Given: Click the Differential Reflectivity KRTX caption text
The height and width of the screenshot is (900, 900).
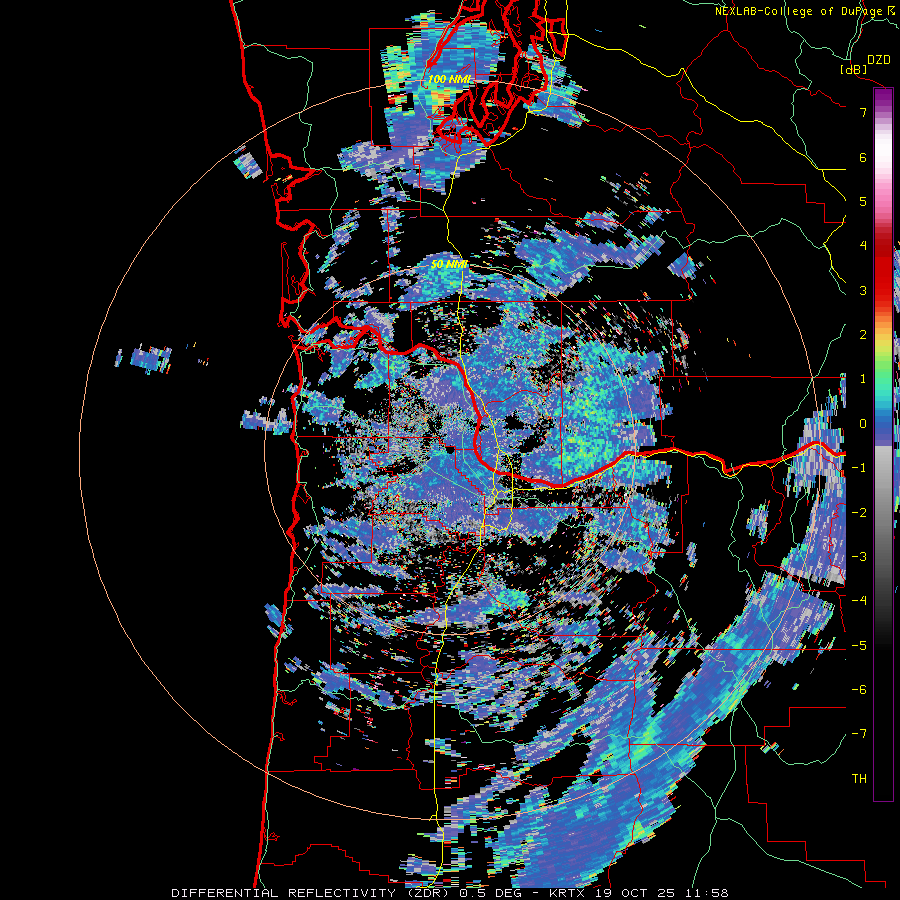Looking at the screenshot, I should click(x=449, y=893).
